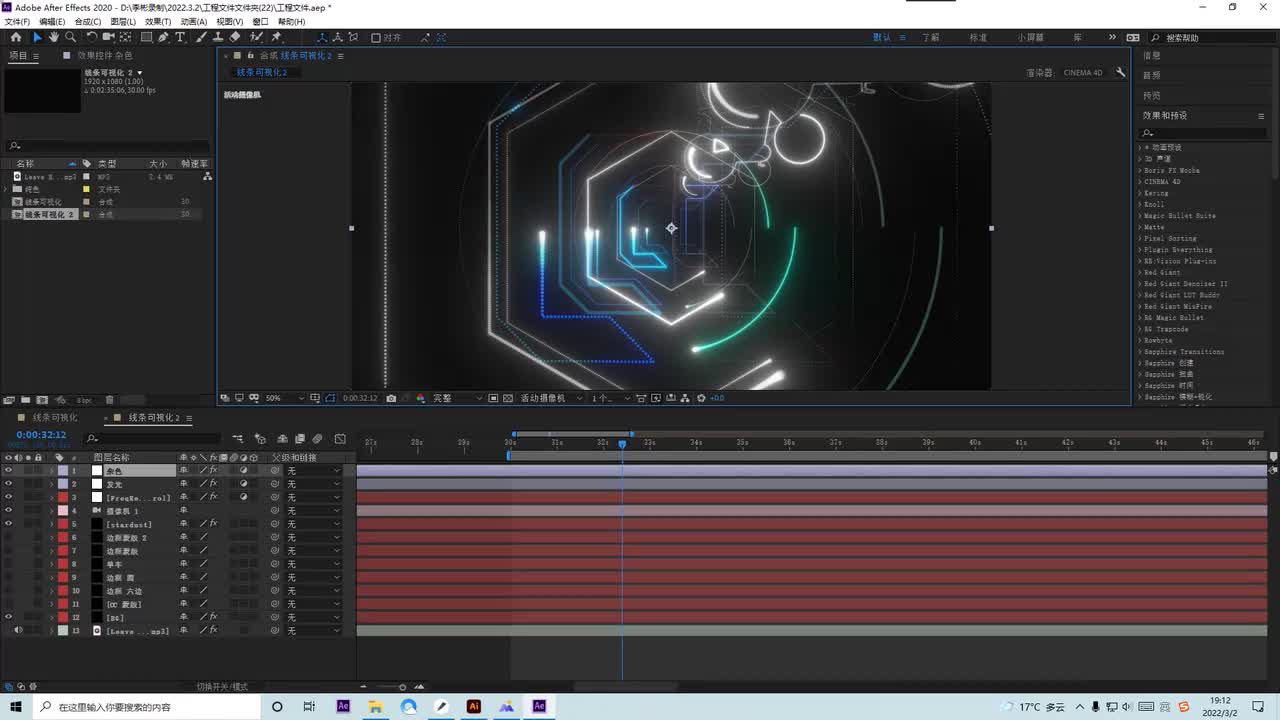This screenshot has height=720, width=1280.
Task: Mute audio of layer 13 mp3
Action: (x=18, y=631)
